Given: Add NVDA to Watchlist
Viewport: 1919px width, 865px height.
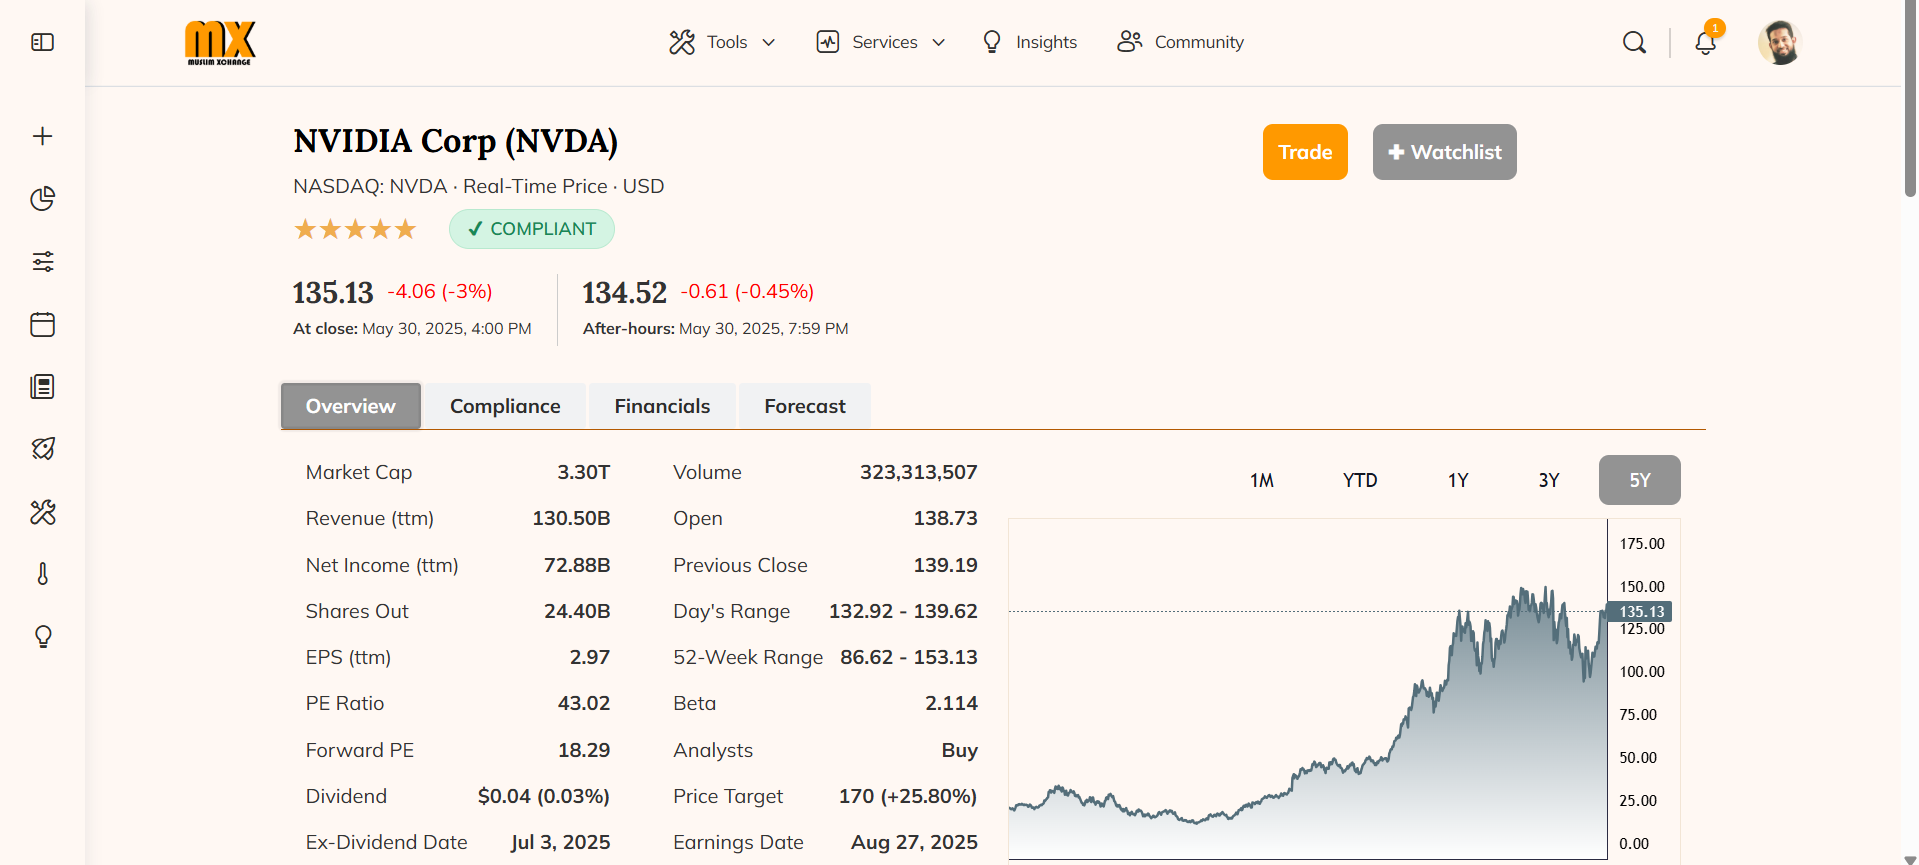Looking at the screenshot, I should click(x=1444, y=152).
